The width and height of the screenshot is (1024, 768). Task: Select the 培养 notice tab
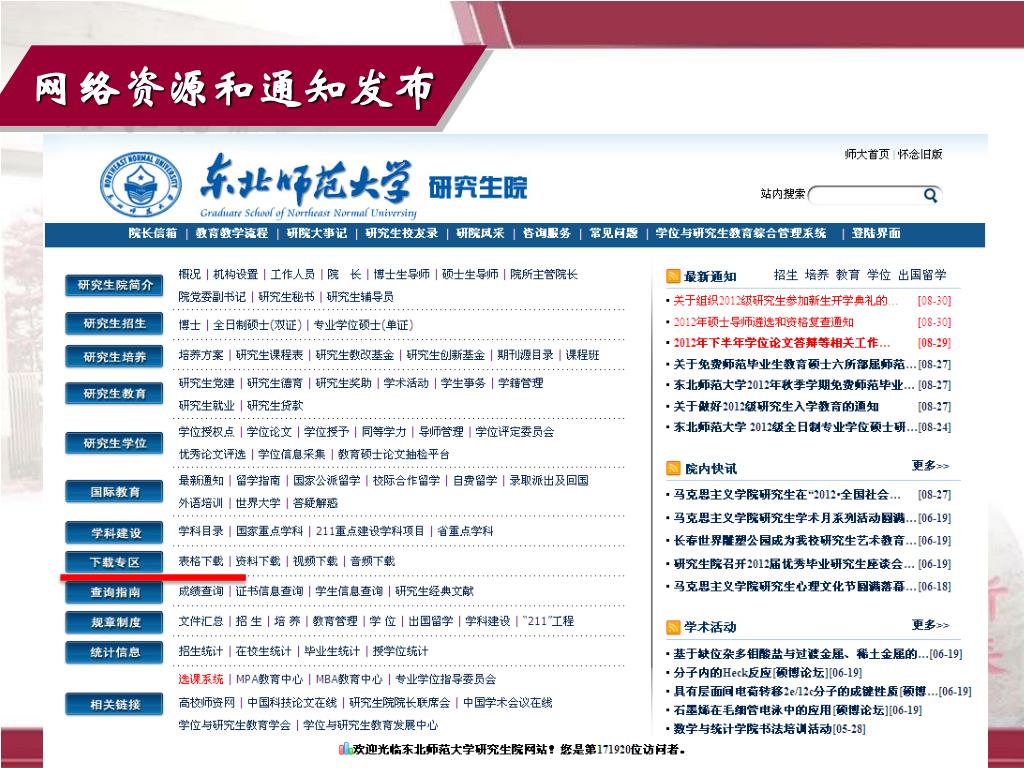pos(816,275)
